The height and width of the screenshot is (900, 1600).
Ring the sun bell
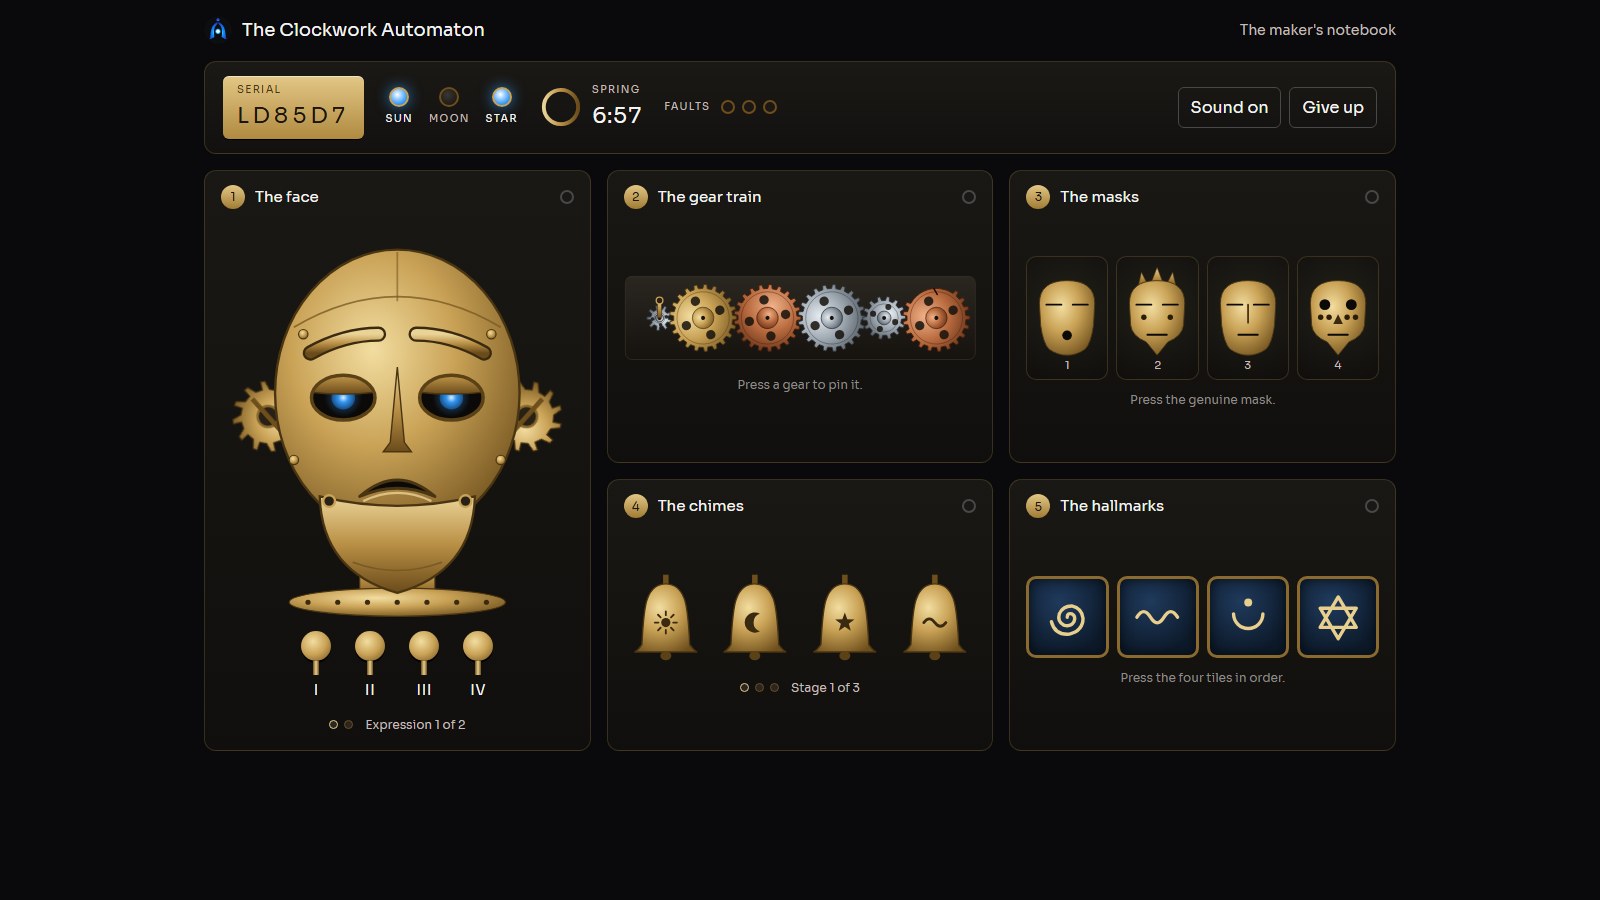point(665,617)
